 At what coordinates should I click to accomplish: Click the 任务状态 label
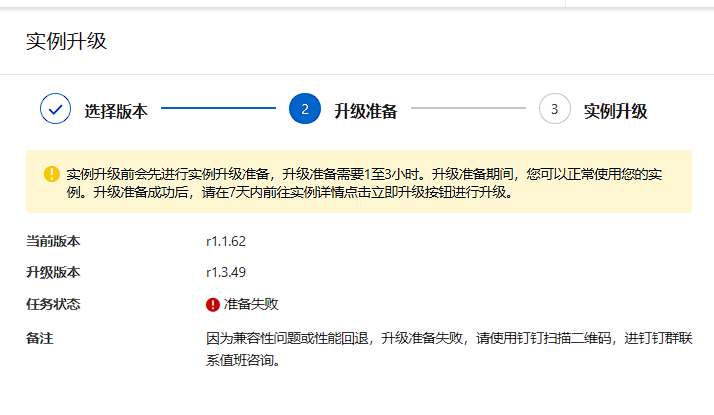click(x=53, y=304)
